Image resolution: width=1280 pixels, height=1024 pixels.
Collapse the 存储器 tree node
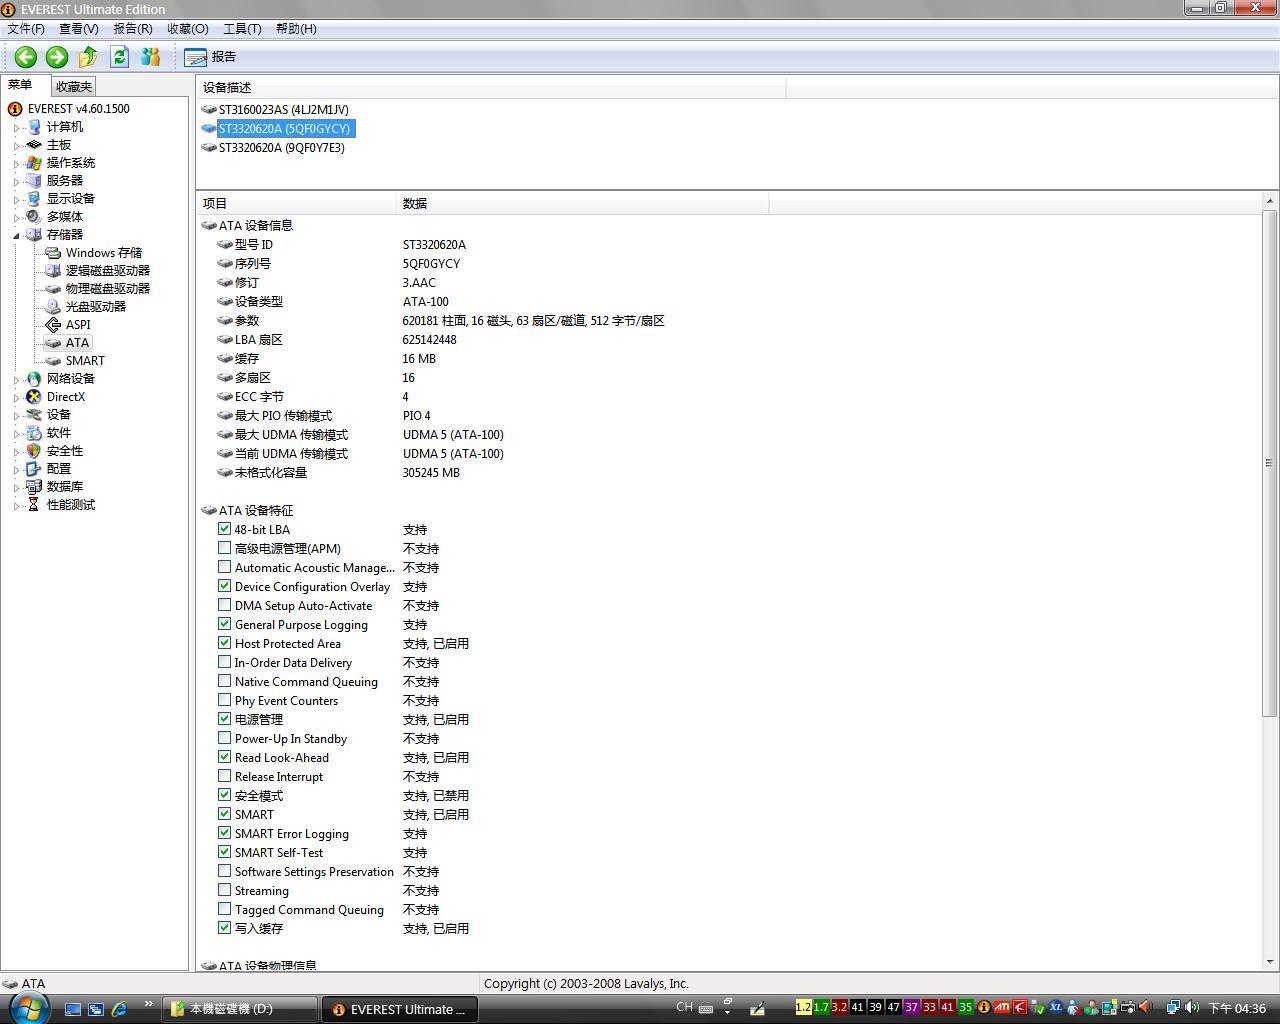coord(17,236)
